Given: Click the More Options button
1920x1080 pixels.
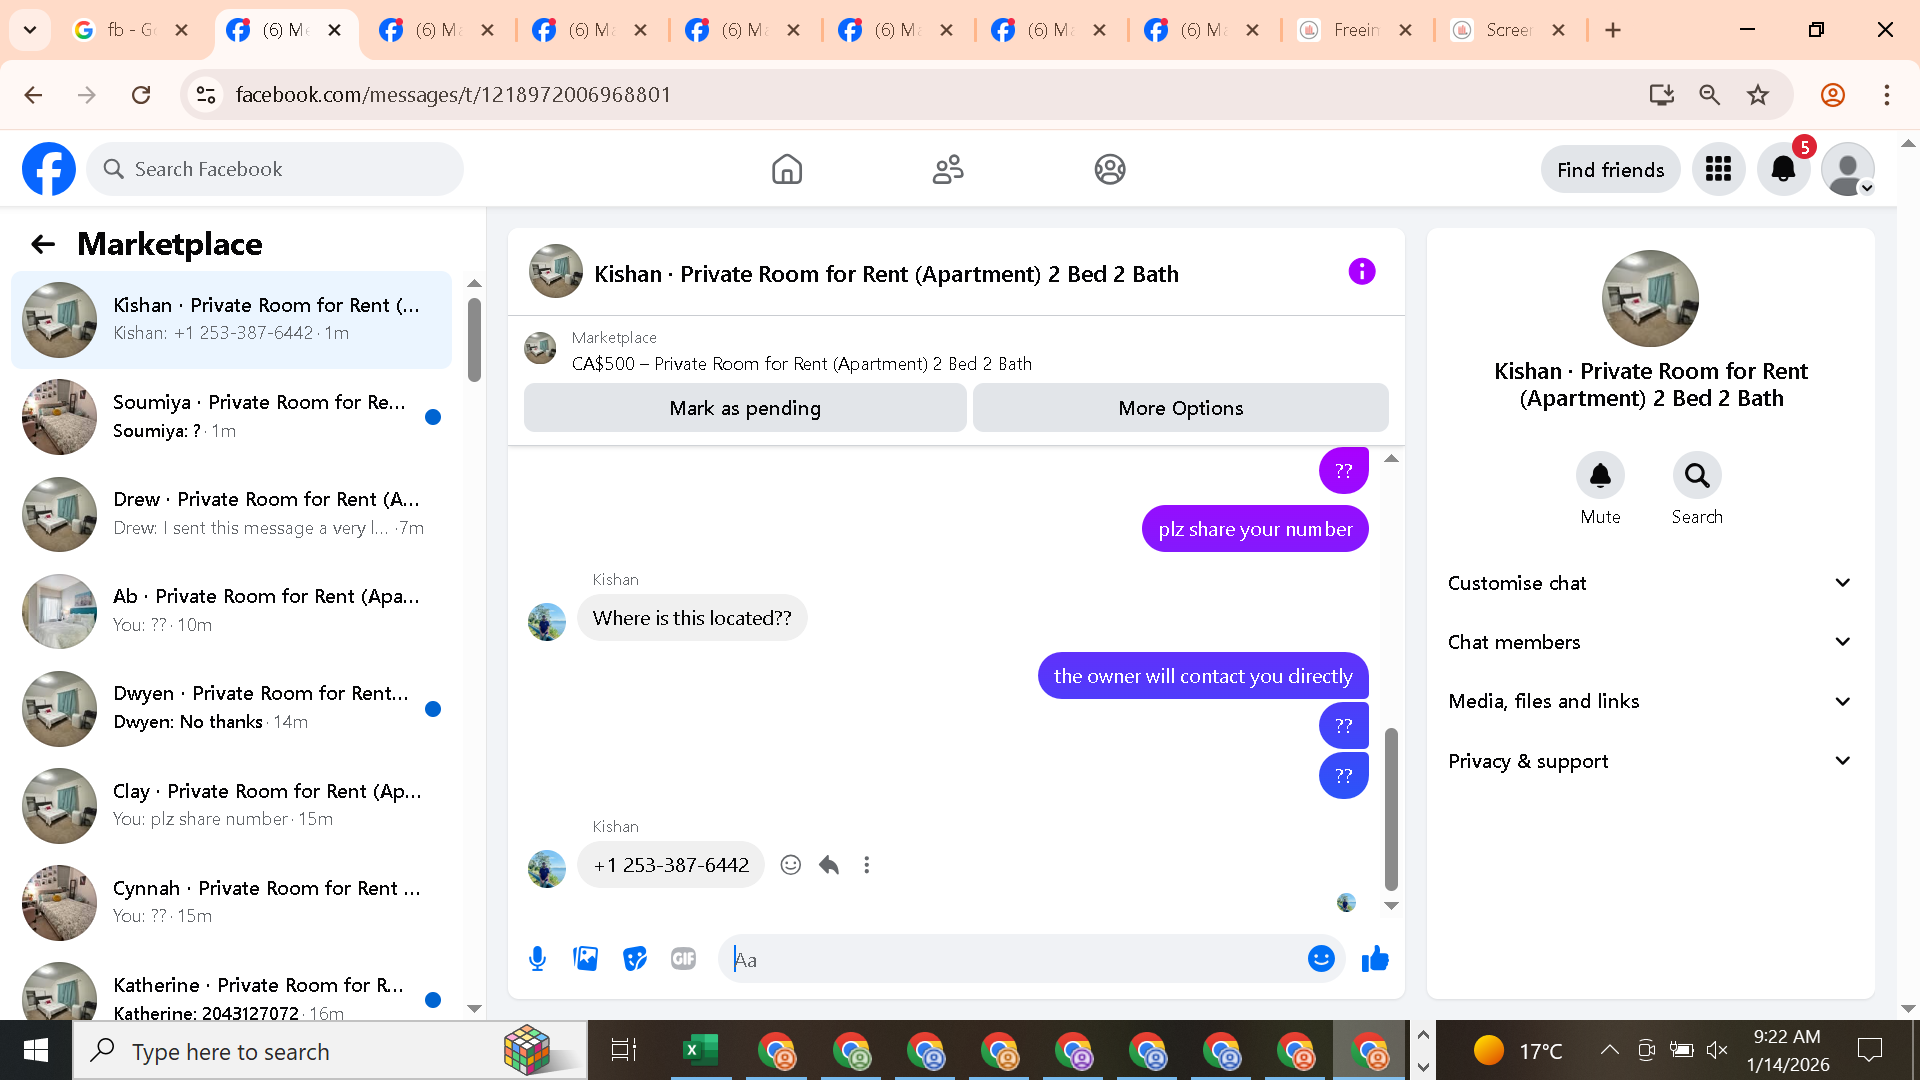Looking at the screenshot, I should tap(1180, 408).
